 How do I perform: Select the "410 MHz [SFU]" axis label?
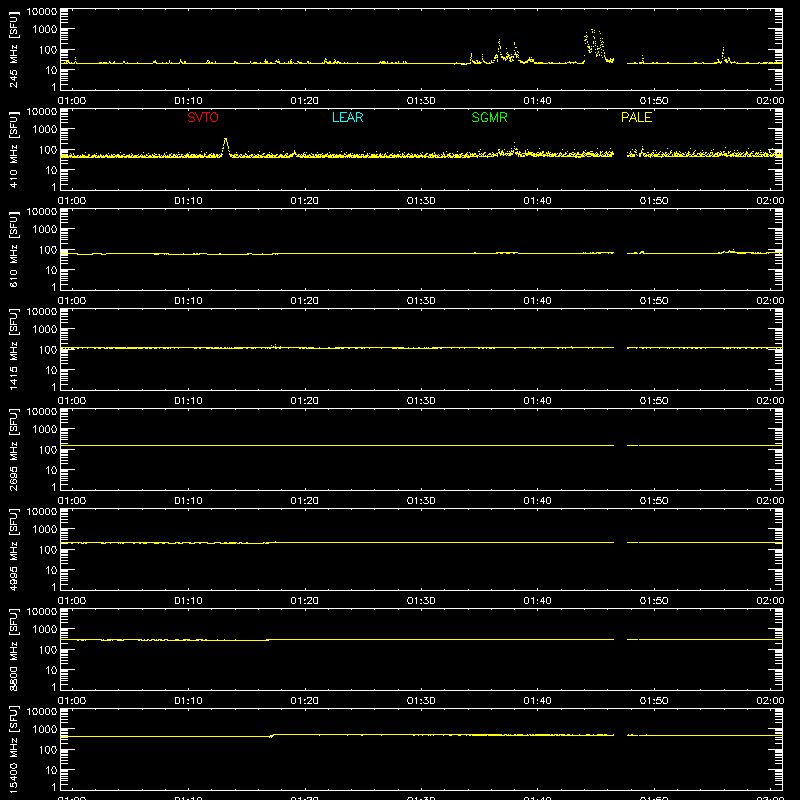point(13,149)
